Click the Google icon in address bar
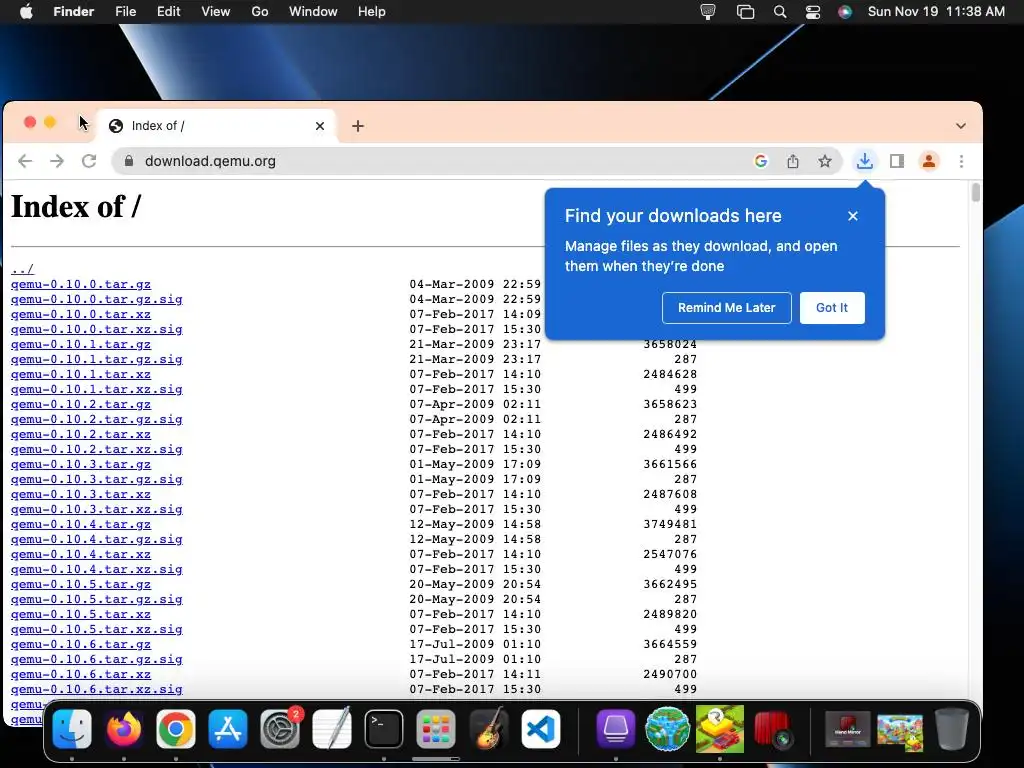 [x=761, y=161]
